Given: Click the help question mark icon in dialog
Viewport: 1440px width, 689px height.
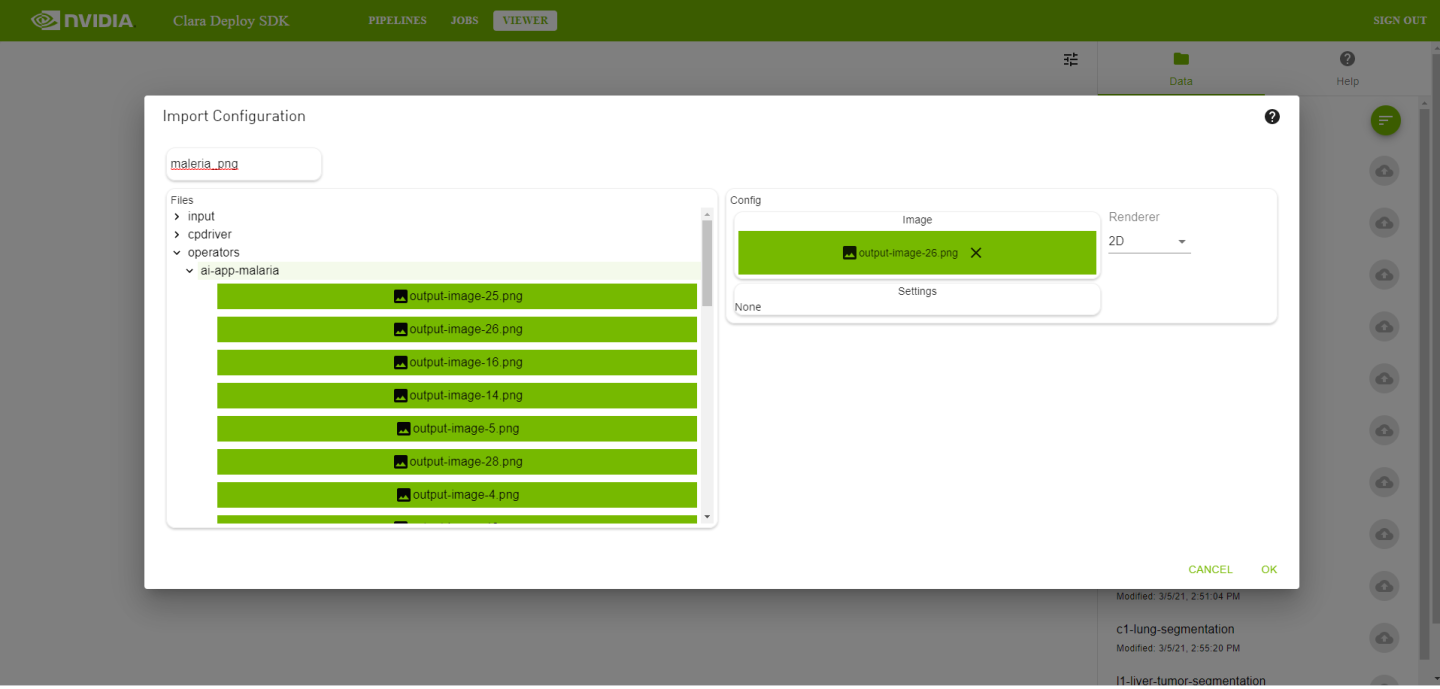Looking at the screenshot, I should [1271, 117].
